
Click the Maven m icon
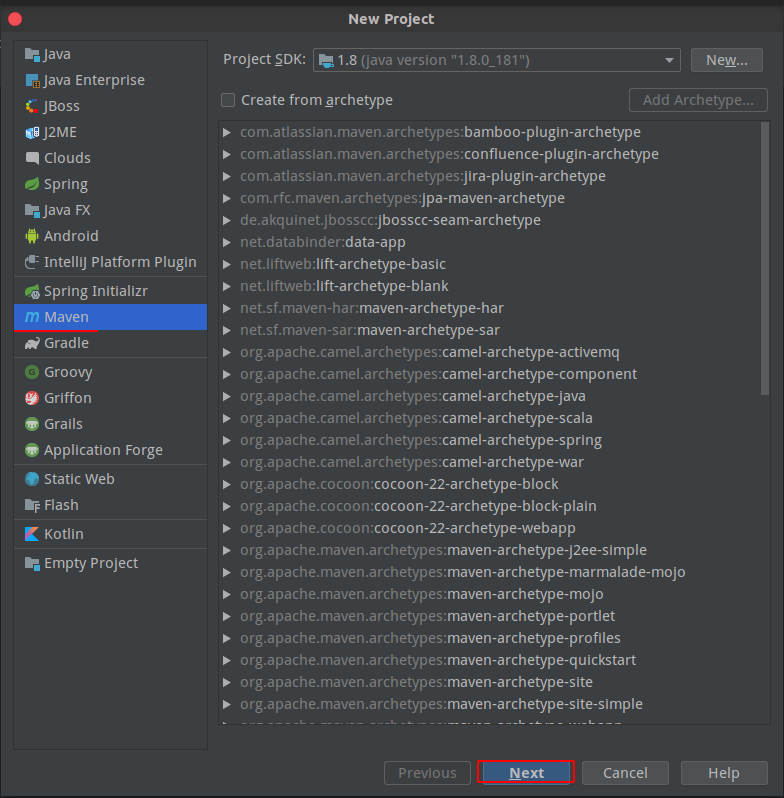pos(32,317)
